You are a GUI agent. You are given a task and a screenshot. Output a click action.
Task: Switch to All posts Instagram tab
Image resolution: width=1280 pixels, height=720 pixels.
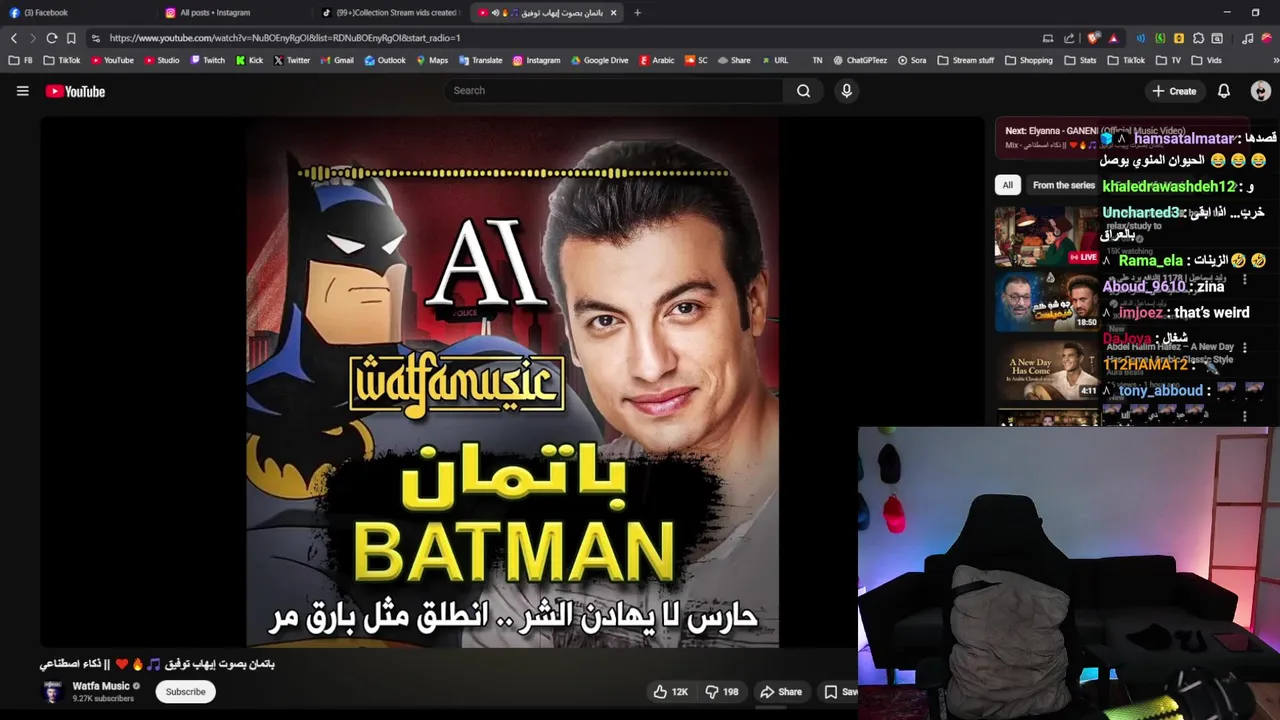[236, 13]
